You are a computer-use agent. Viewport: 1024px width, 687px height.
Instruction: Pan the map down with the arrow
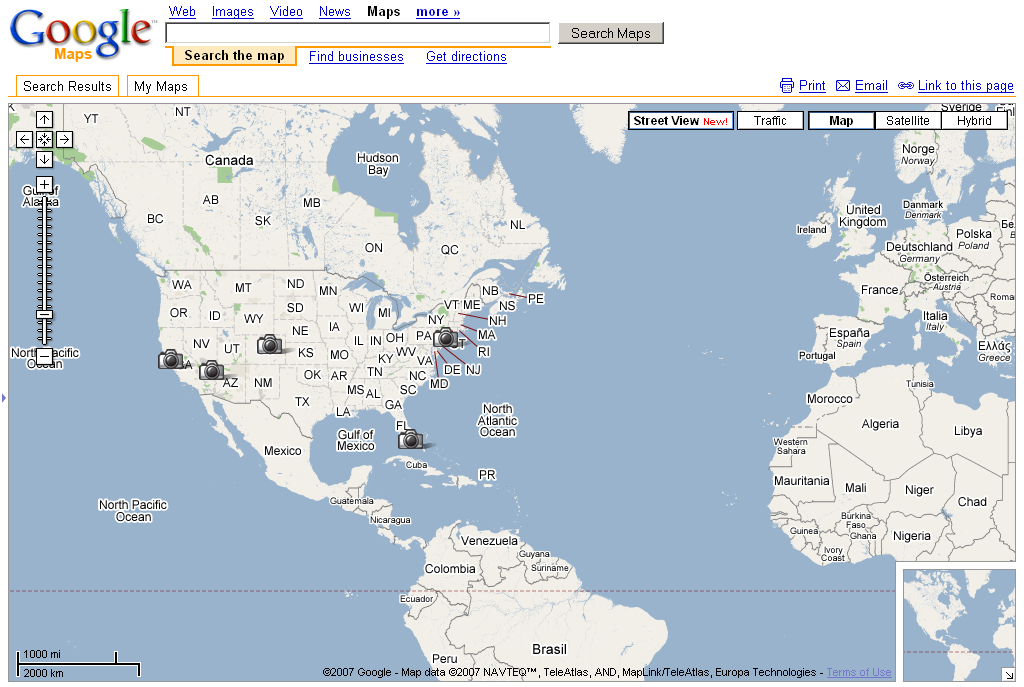click(x=44, y=159)
